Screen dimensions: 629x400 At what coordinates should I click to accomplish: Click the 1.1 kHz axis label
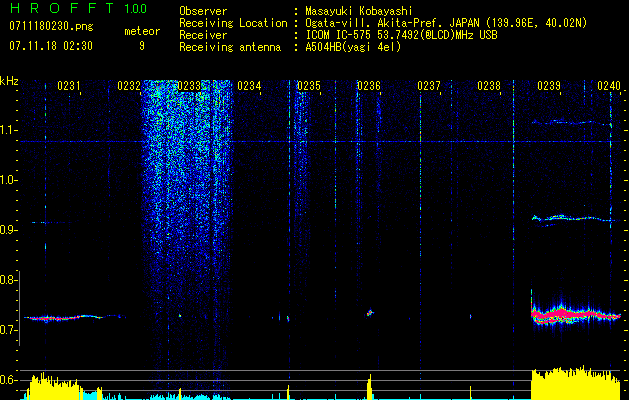pos(7,130)
